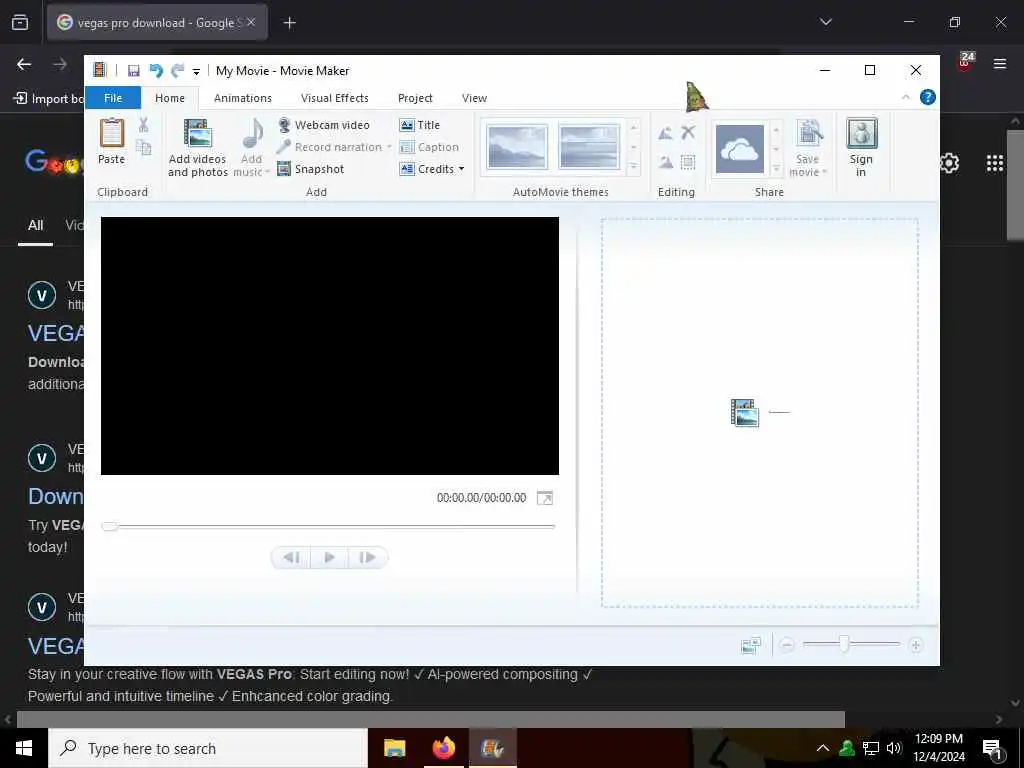Click the Cut scissors icon
Viewport: 1024px width, 768px height.
coord(143,124)
